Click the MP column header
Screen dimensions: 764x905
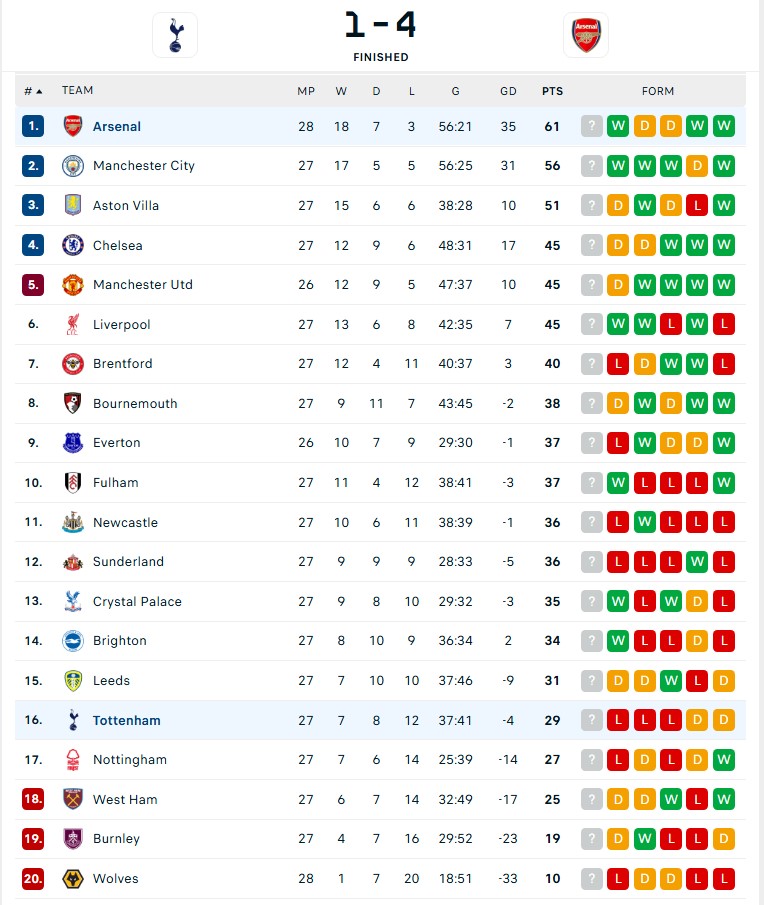[x=306, y=91]
